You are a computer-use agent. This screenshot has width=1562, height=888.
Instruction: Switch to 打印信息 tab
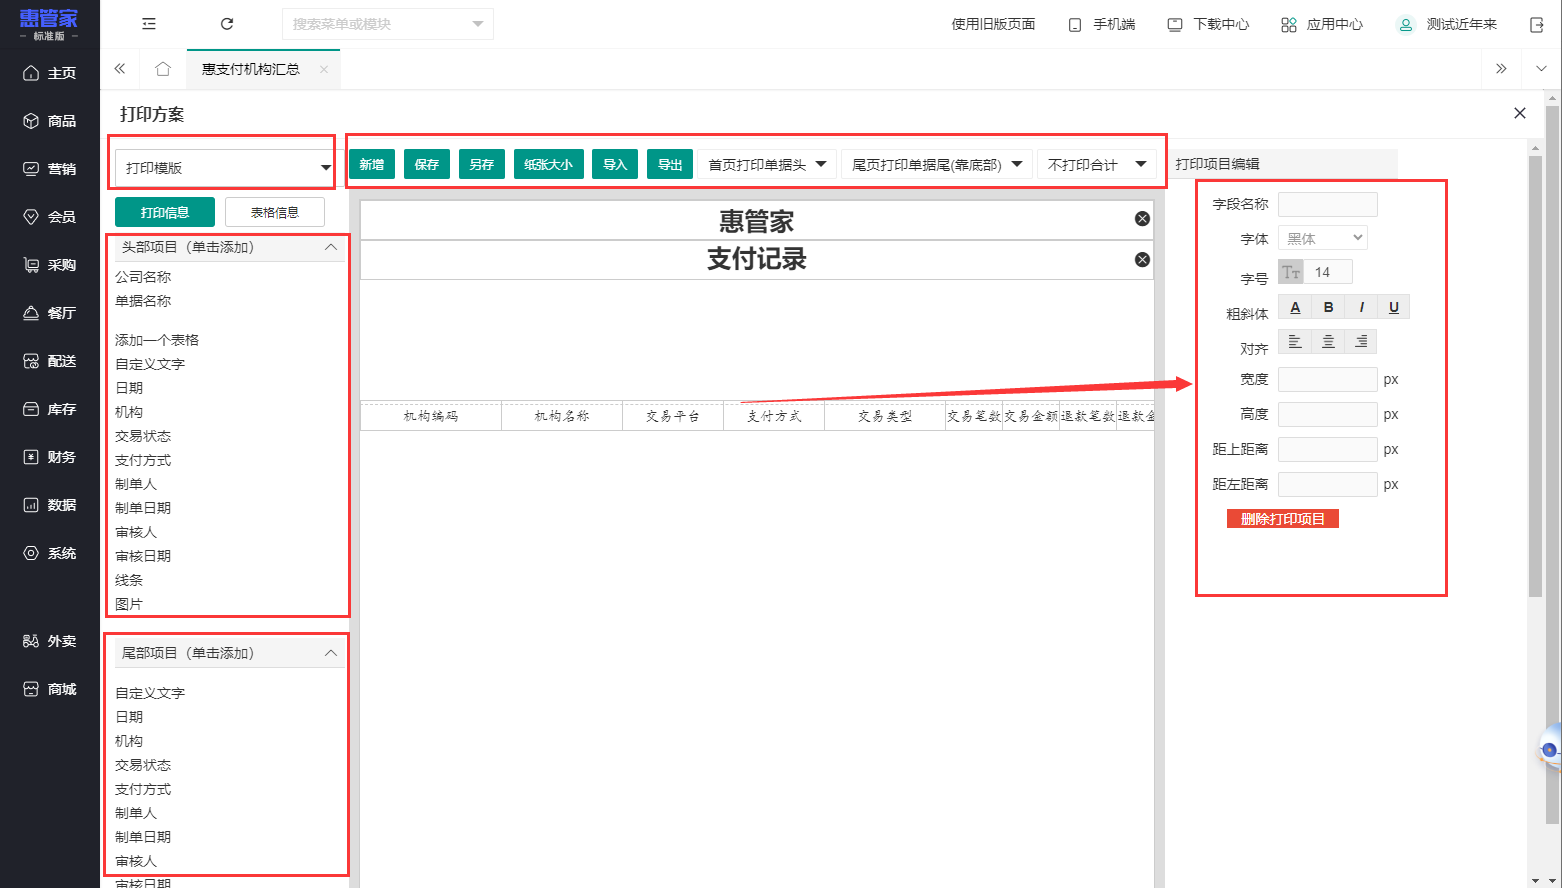pyautogui.click(x=165, y=212)
